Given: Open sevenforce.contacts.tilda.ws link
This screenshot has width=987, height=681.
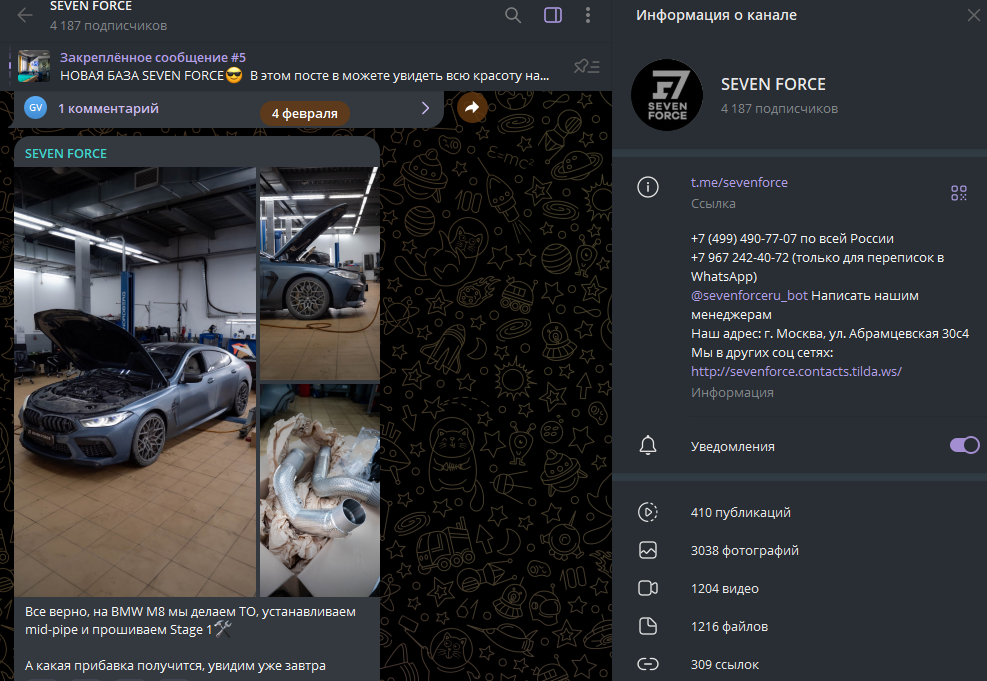Looking at the screenshot, I should click(796, 371).
